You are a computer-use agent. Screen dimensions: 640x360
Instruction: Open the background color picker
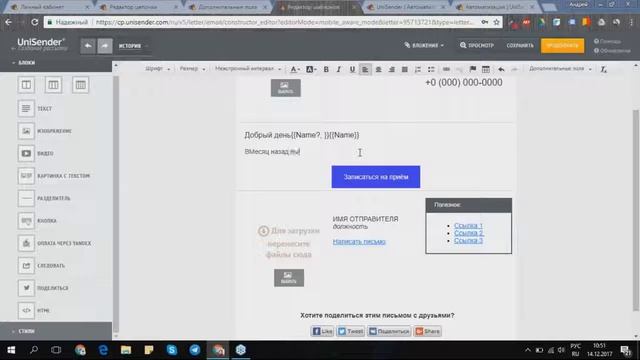pyautogui.click(x=311, y=69)
